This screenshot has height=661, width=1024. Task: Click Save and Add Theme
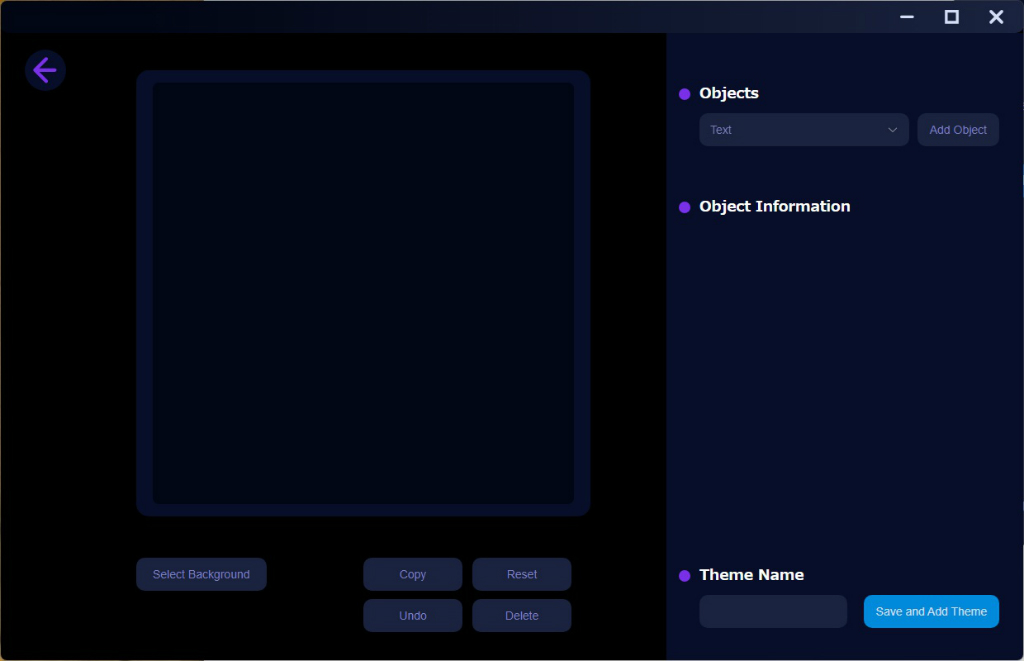[931, 611]
